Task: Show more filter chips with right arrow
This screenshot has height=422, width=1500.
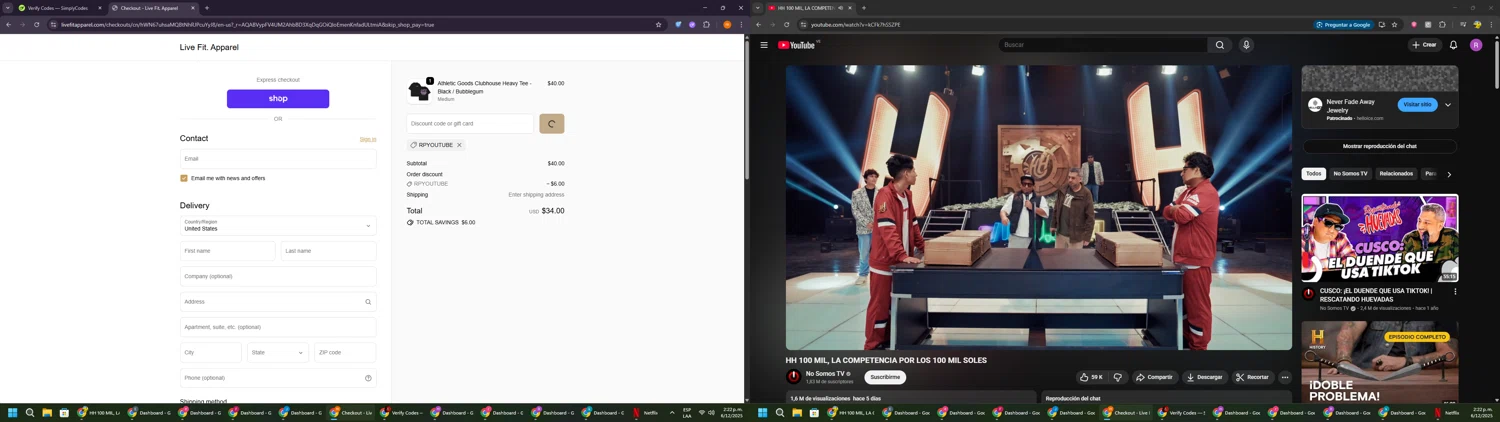Action: coord(1449,174)
